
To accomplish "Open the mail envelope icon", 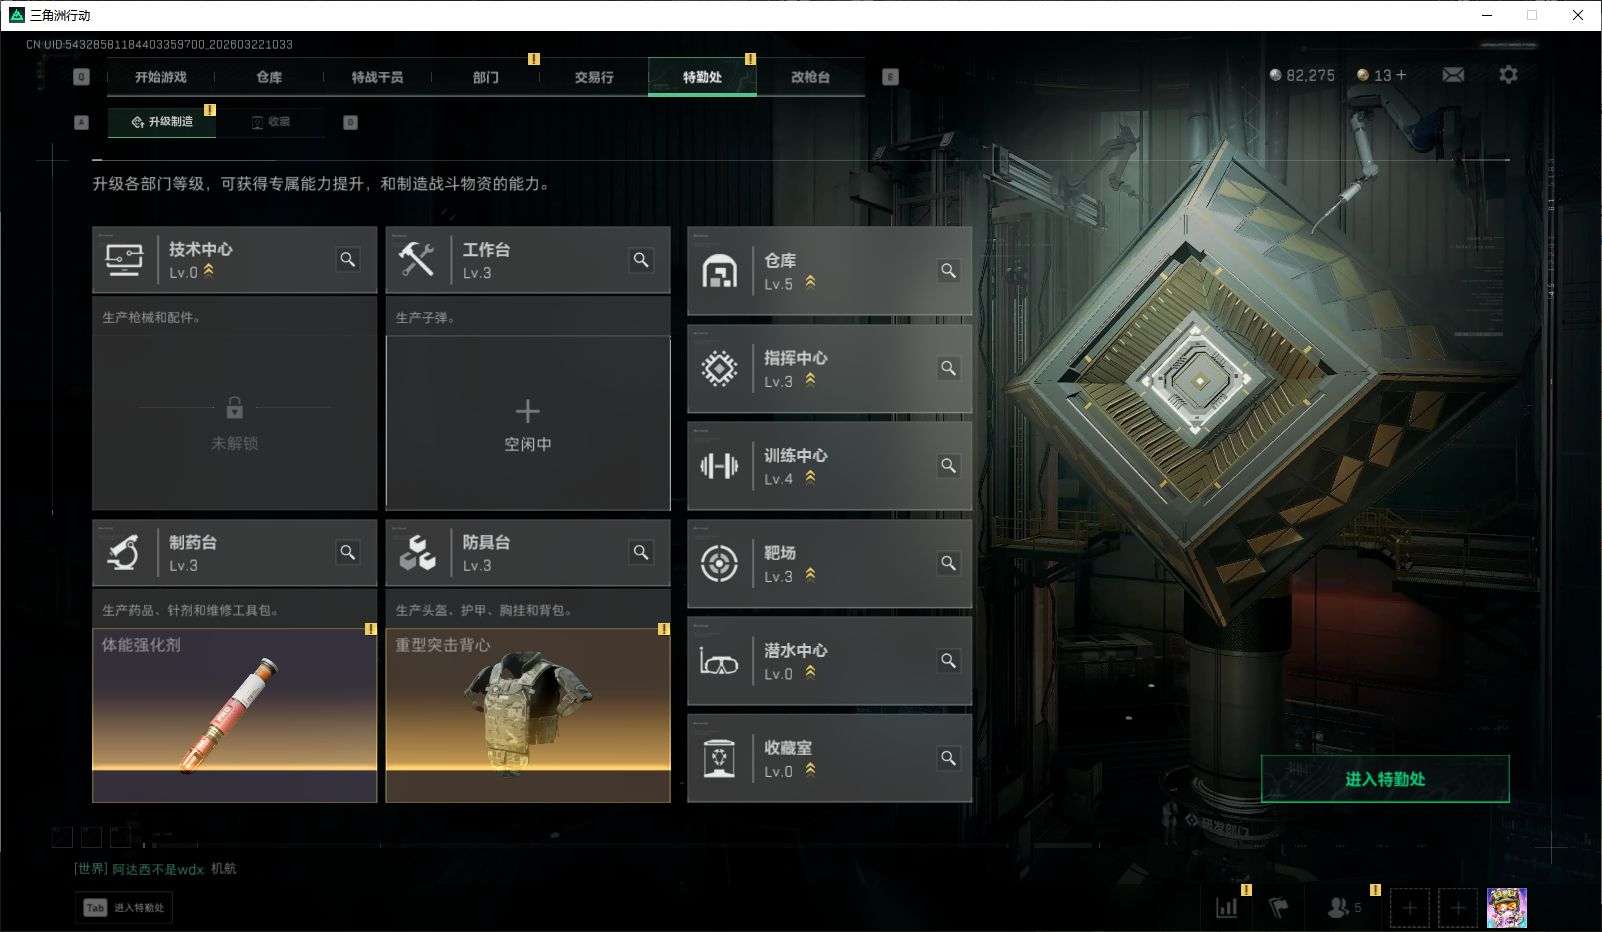I will 1453,75.
